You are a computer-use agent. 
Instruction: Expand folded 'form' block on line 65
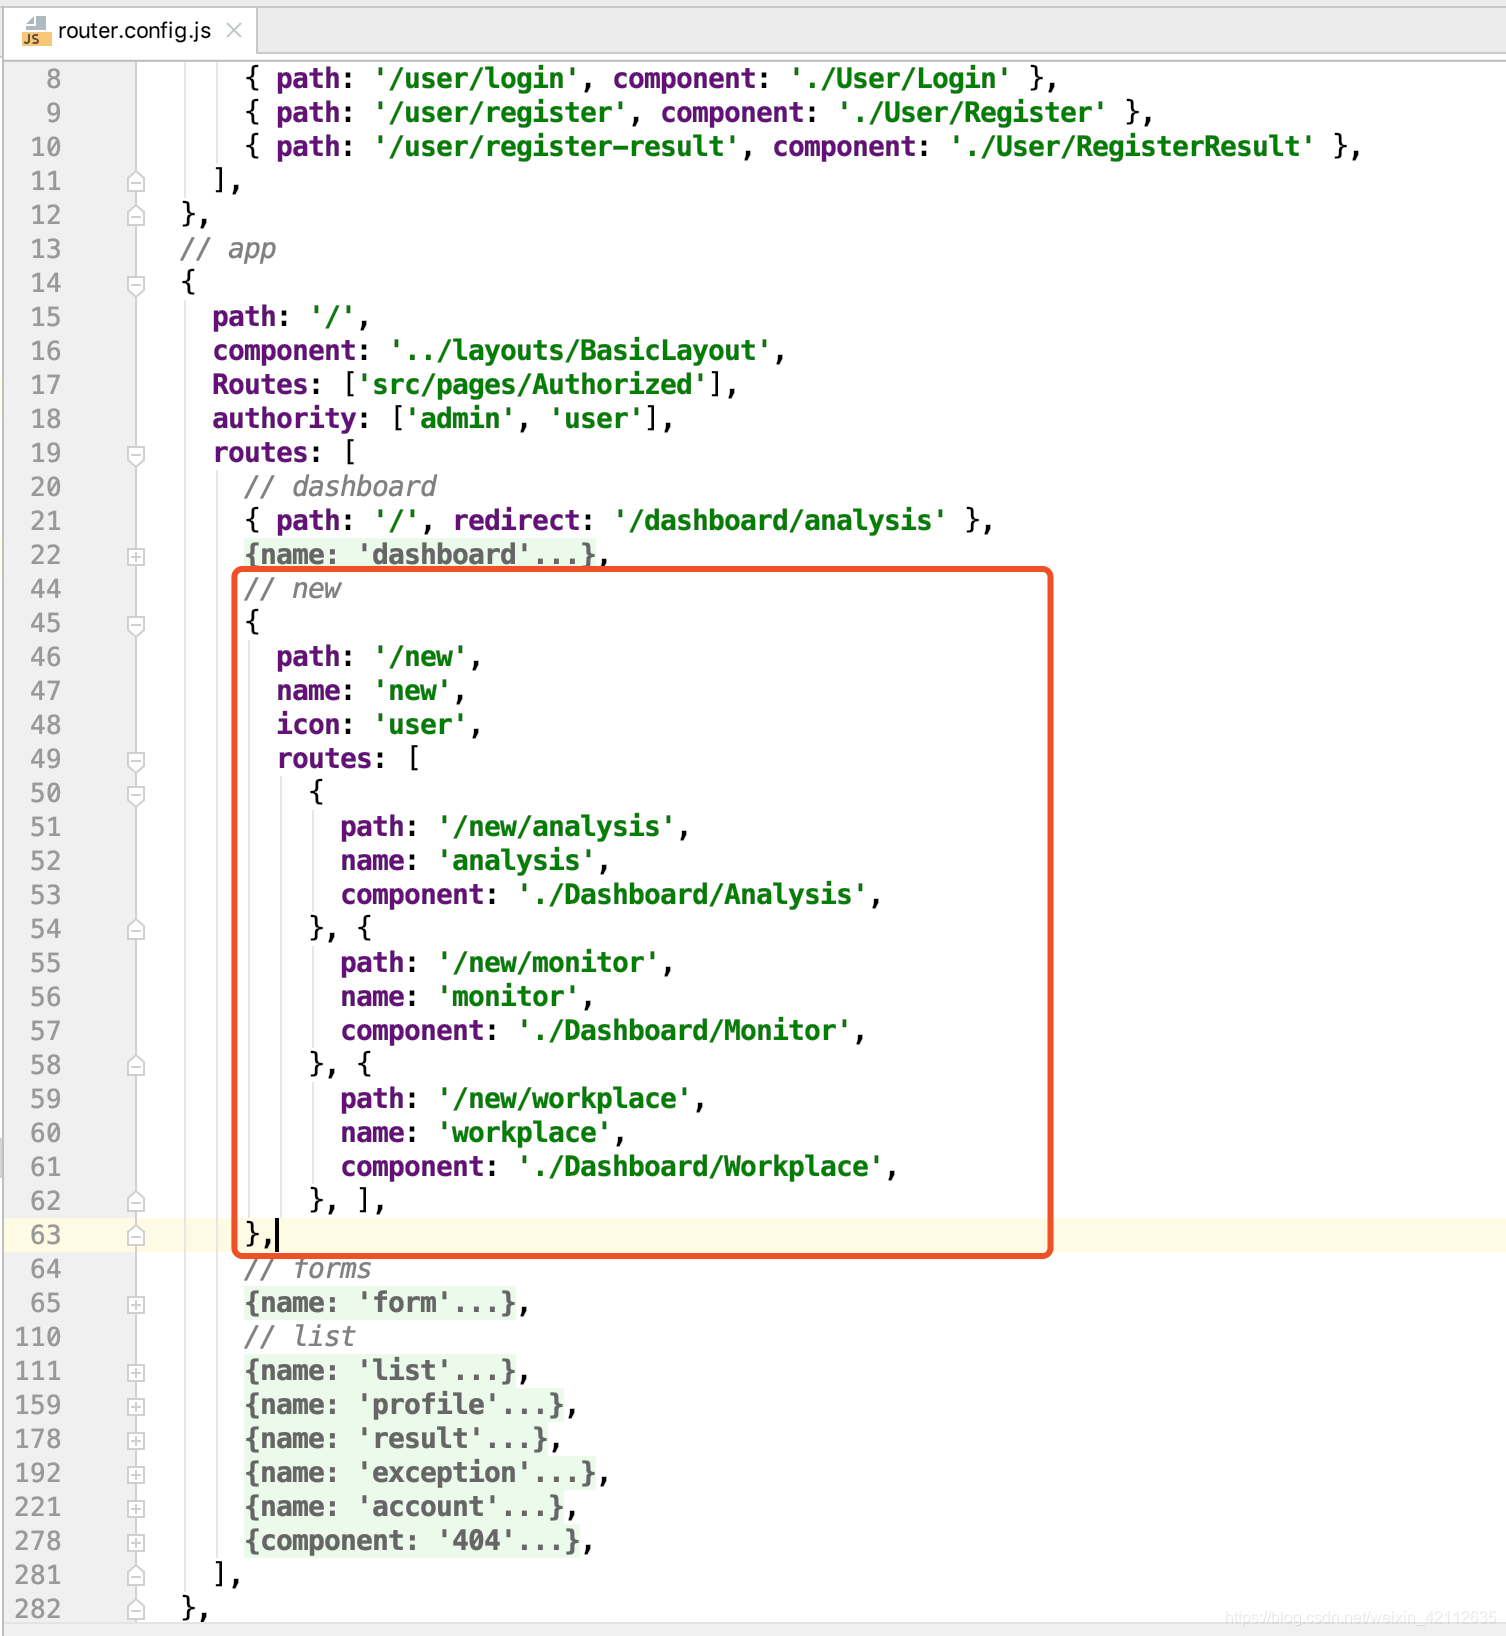click(136, 1305)
